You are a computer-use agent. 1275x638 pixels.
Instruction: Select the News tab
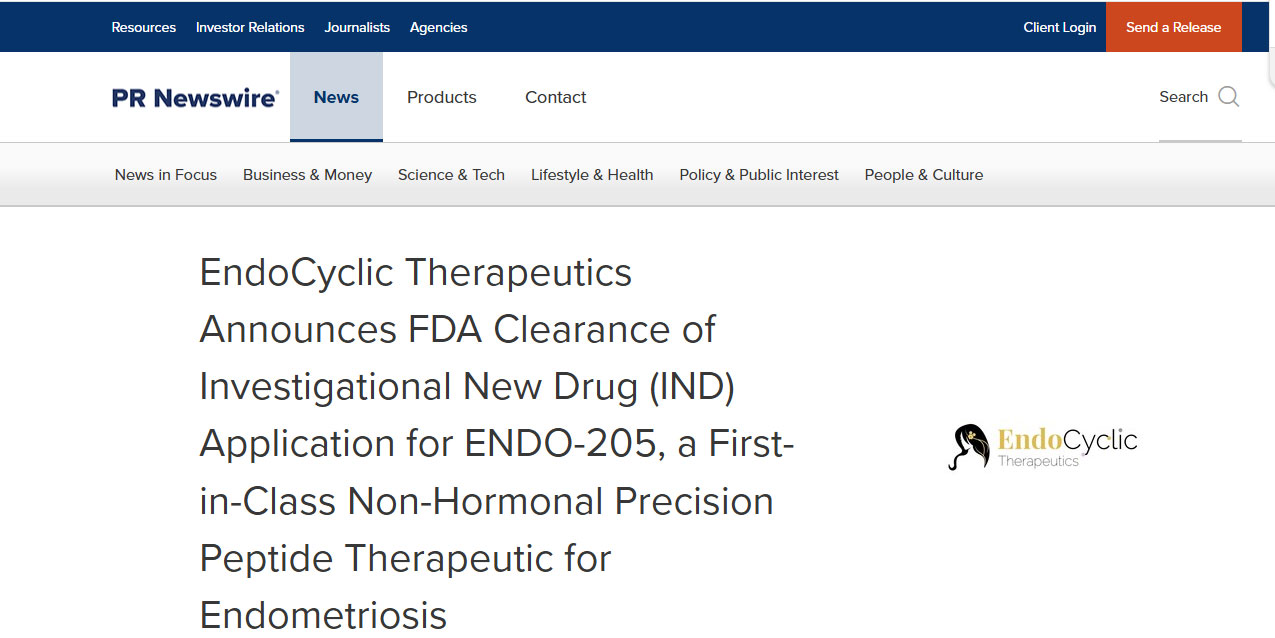click(x=336, y=97)
